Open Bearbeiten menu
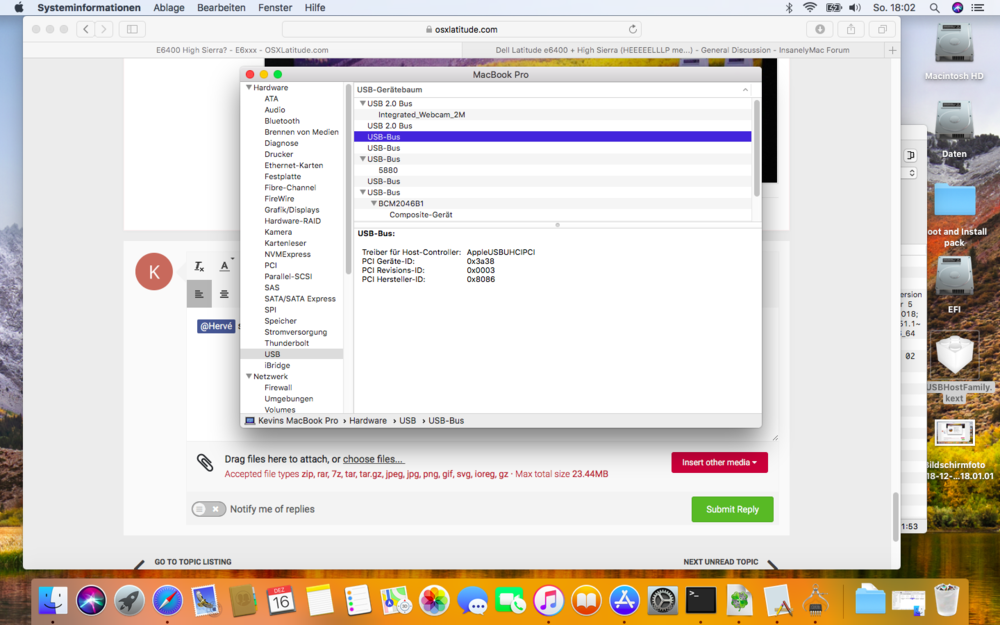 point(221,8)
